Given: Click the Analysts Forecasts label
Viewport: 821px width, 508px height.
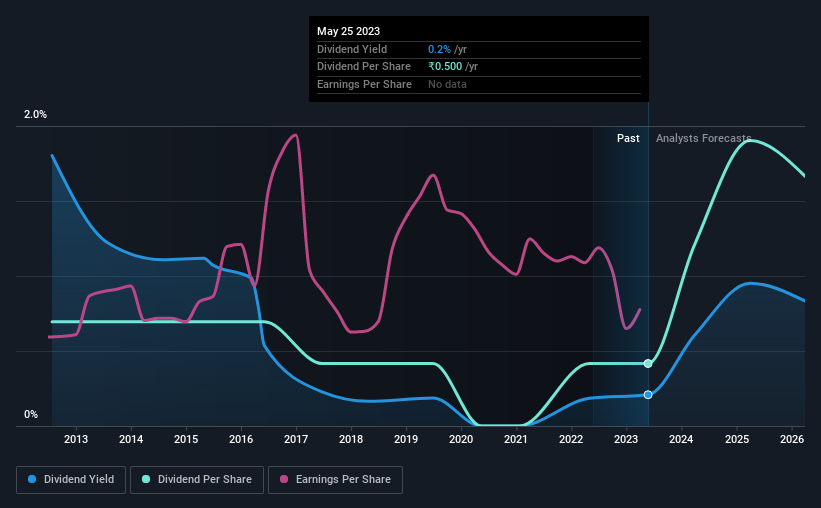Looking at the screenshot, I should pyautogui.click(x=703, y=138).
